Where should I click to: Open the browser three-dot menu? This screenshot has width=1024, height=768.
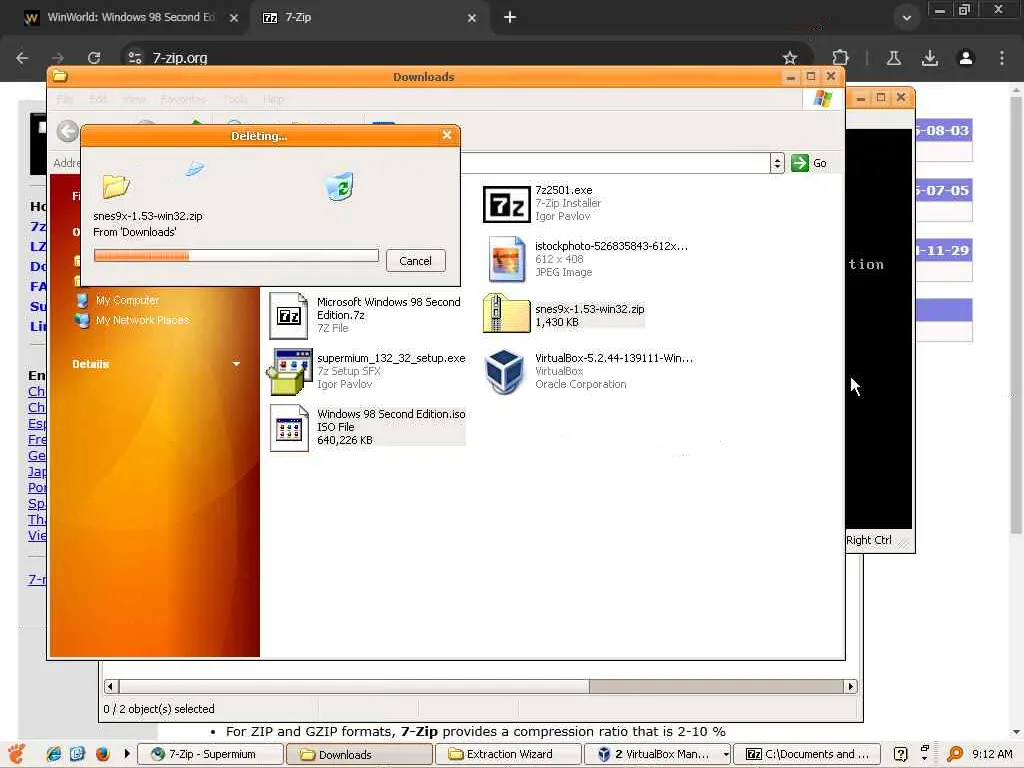point(1002,57)
